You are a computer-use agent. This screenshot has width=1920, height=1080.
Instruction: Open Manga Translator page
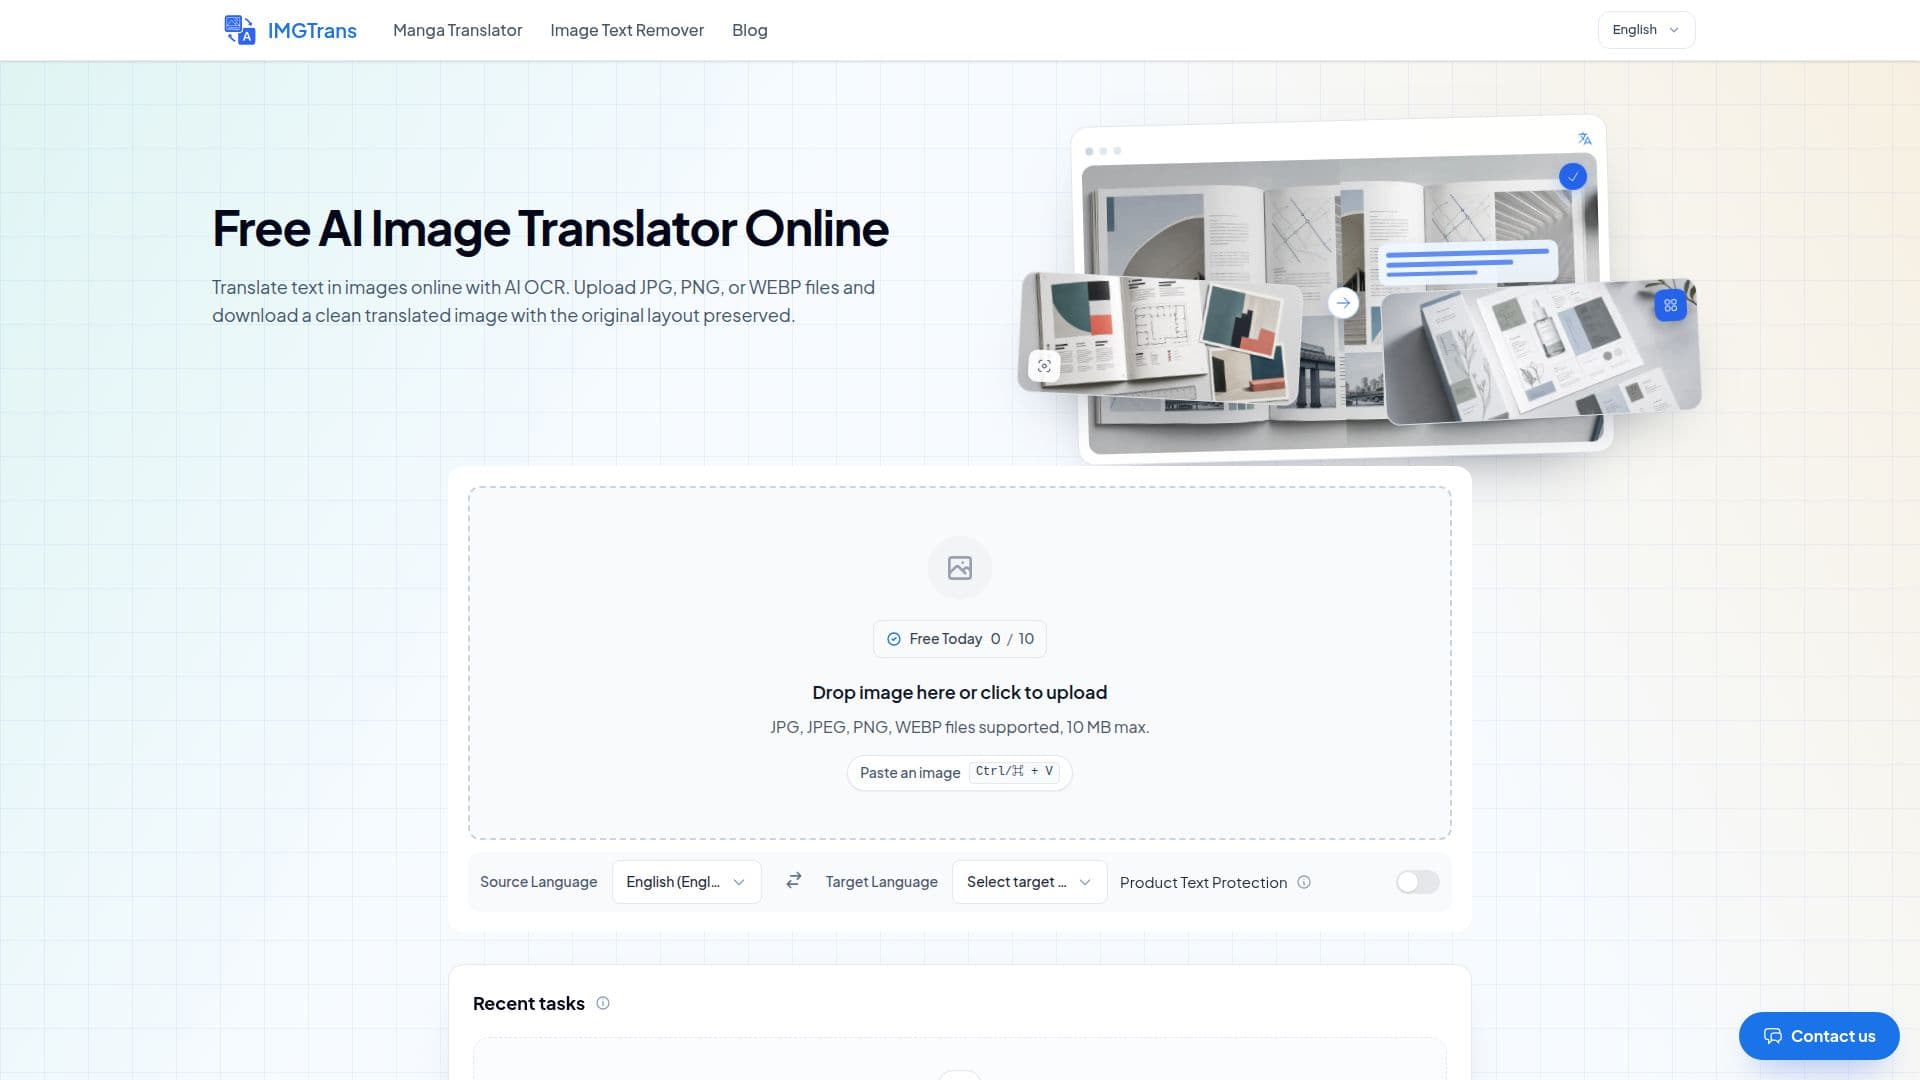[x=458, y=30]
